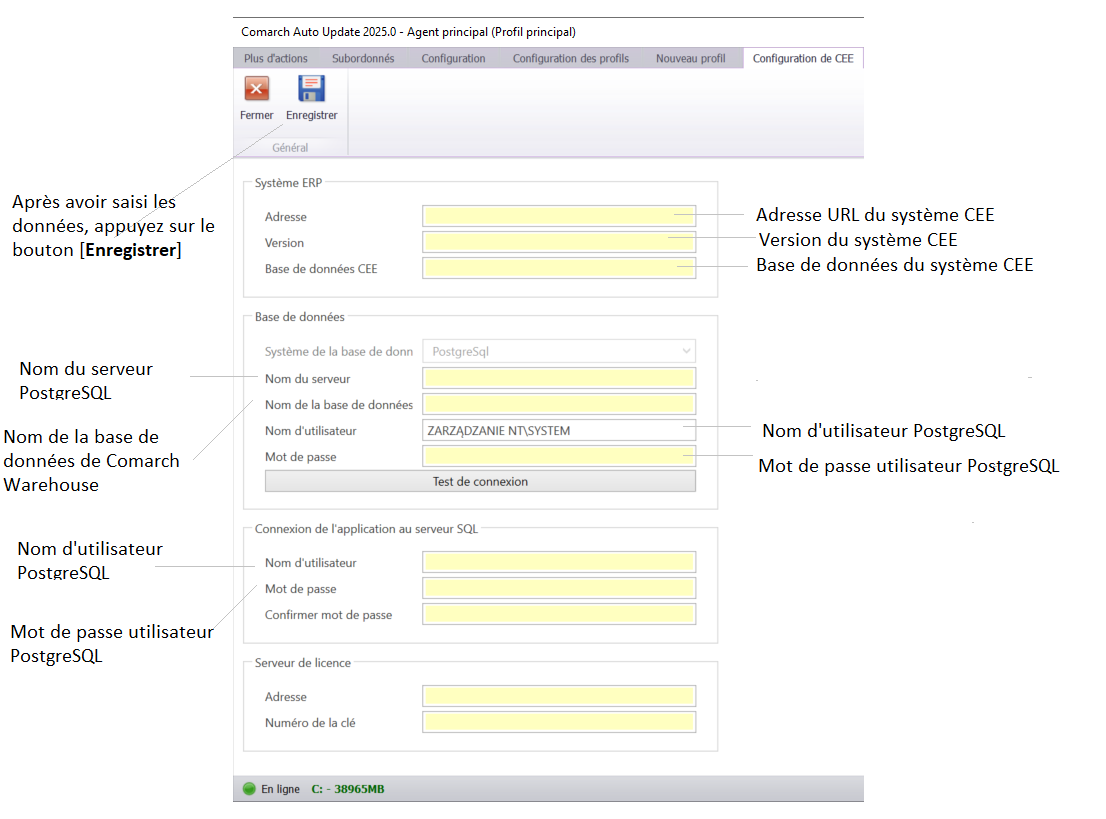Click the Base de données Mot de passe field
The width and height of the screenshot is (1106, 819).
[559, 456]
